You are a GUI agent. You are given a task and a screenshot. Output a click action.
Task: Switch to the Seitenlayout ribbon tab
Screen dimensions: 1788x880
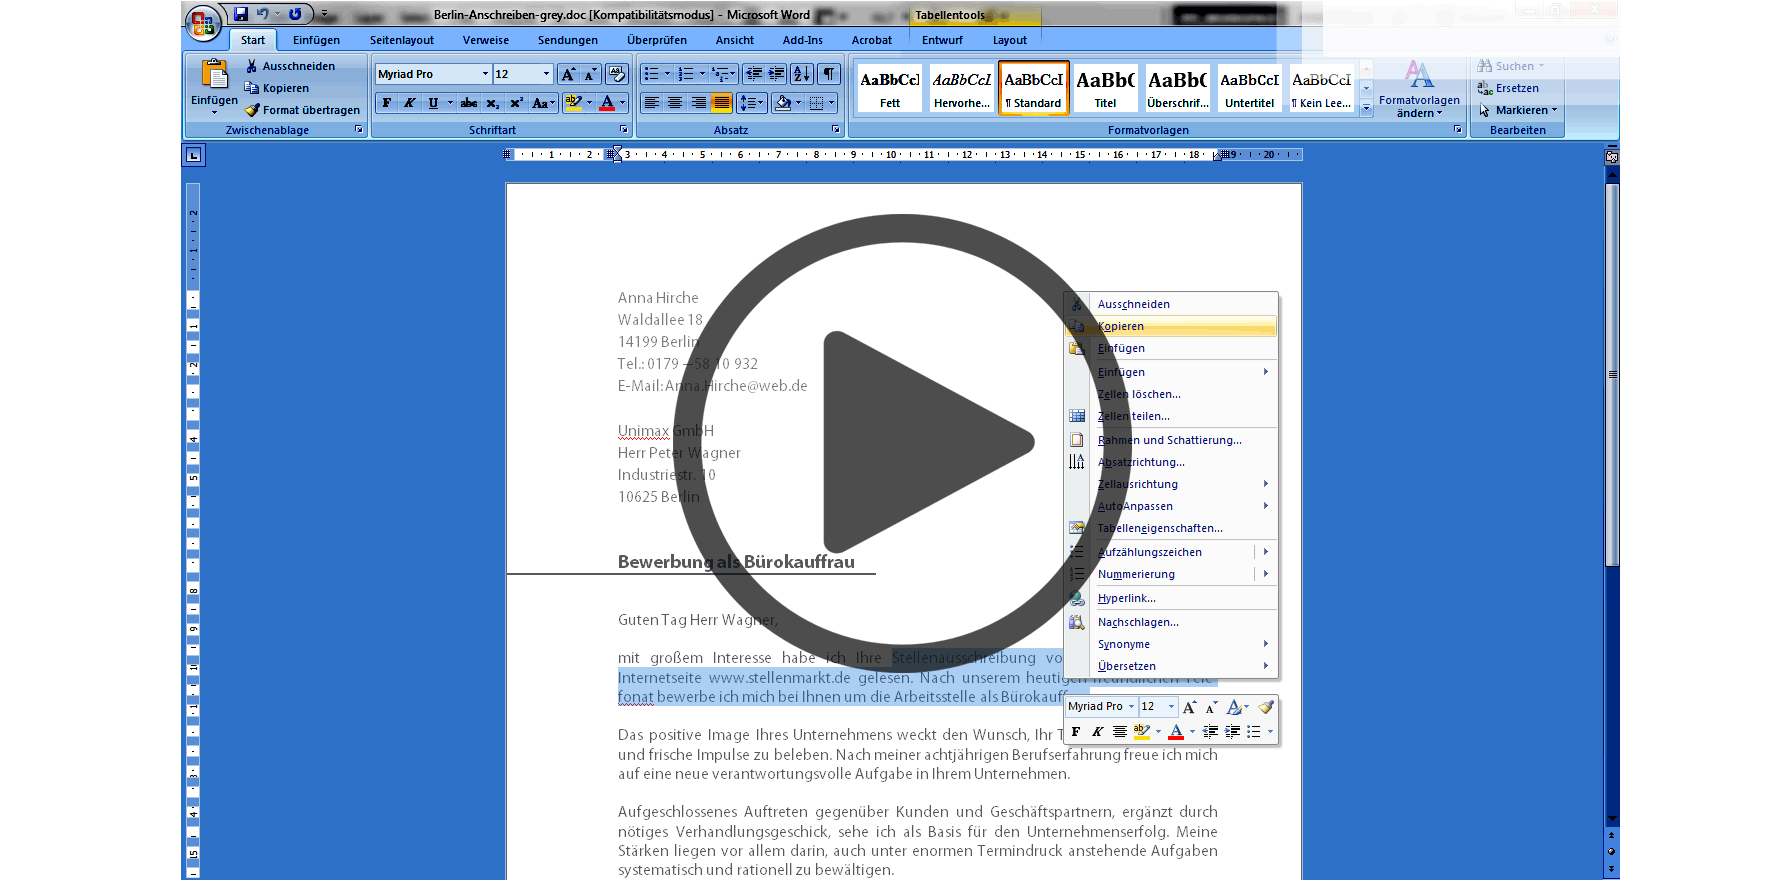coord(401,40)
